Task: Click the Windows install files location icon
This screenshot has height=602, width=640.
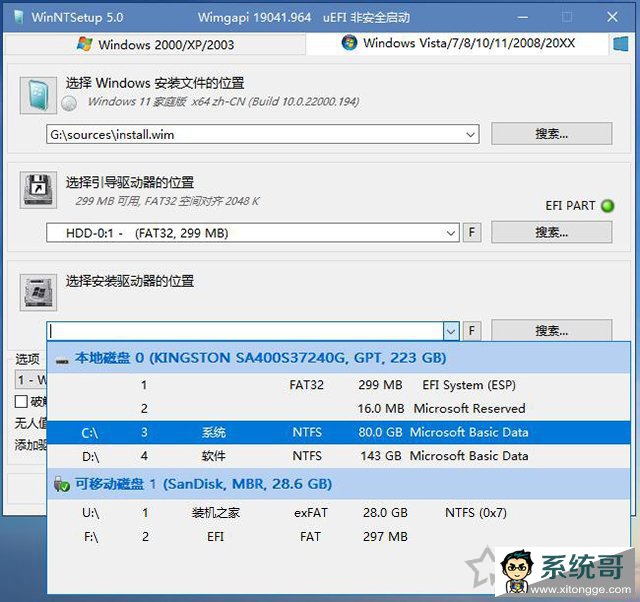Action: point(38,96)
